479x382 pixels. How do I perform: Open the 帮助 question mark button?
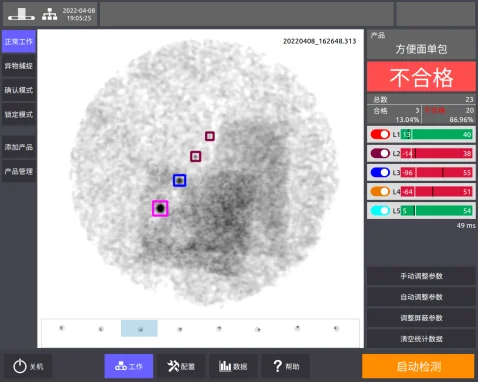tap(286, 366)
